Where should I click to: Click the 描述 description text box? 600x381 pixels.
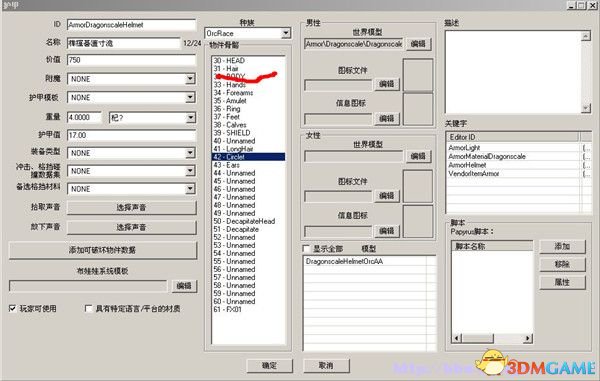coord(513,72)
